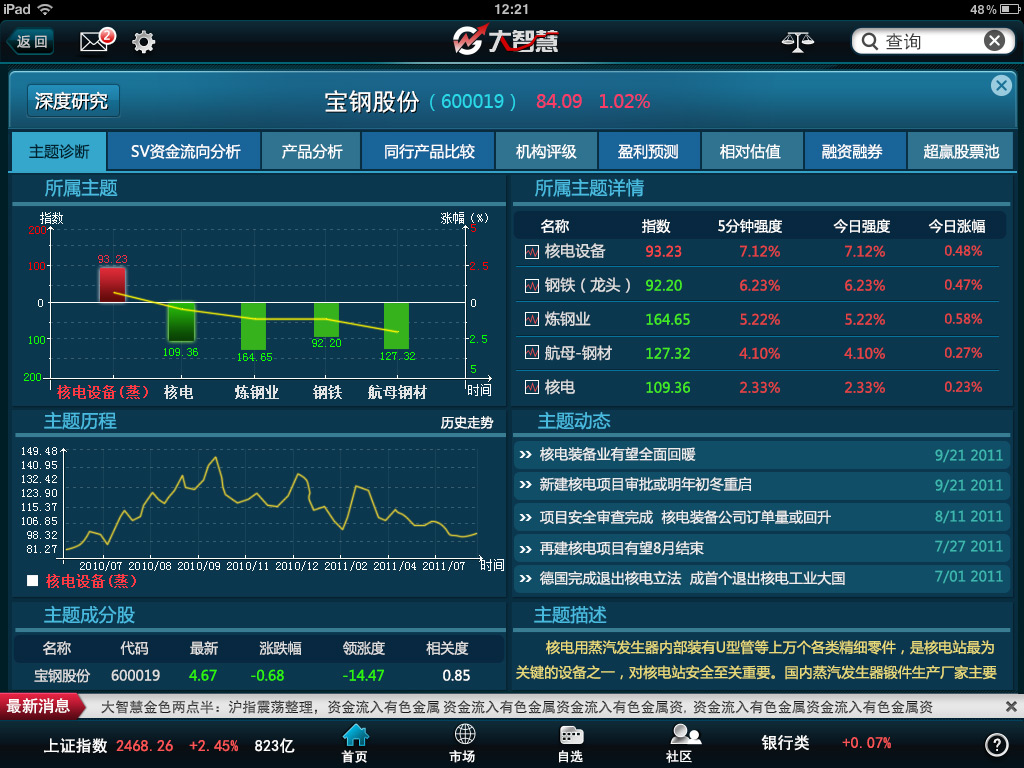Open chart icon for 钢铁（龙头）row
Viewport: 1024px width, 768px height.
[x=532, y=285]
